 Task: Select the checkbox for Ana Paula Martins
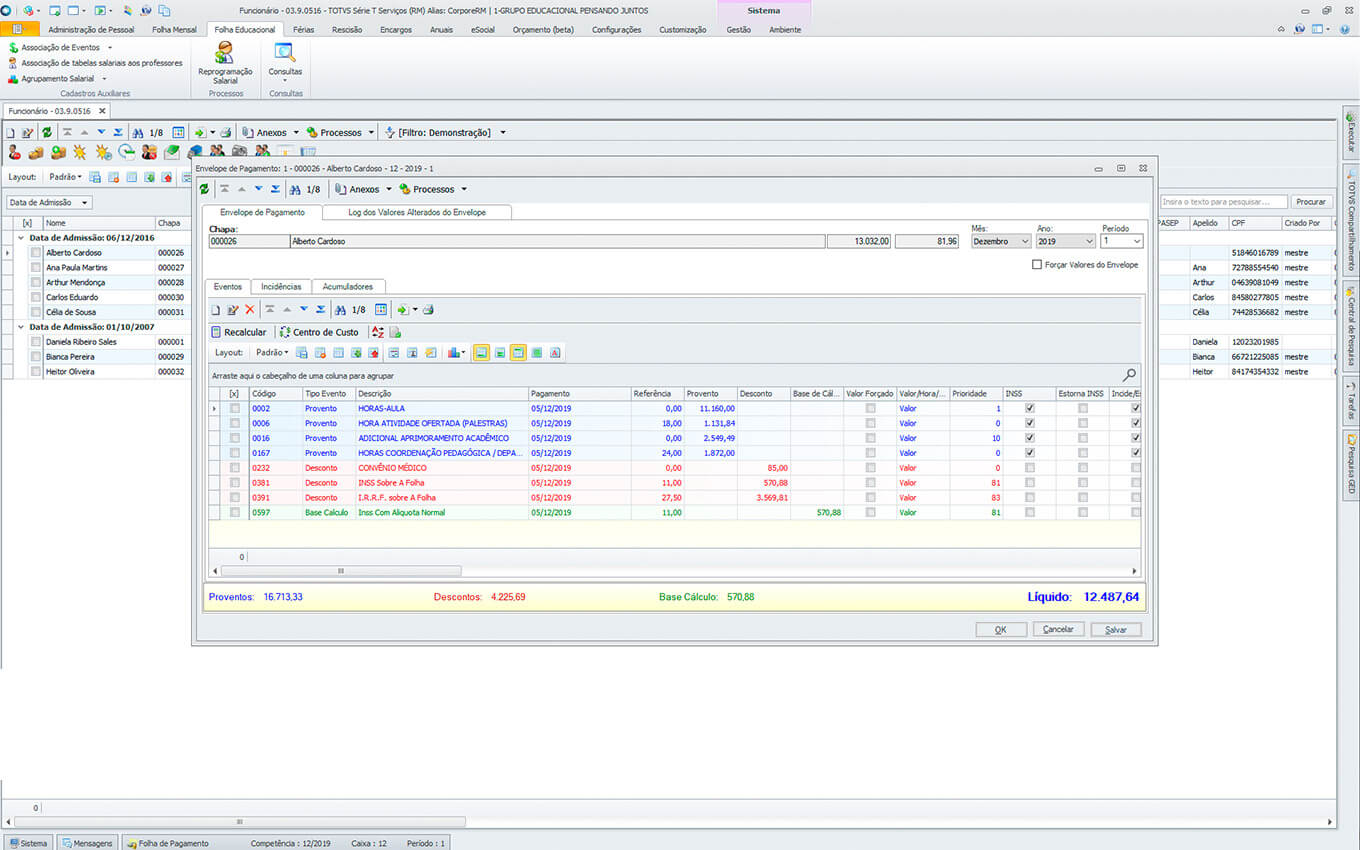(x=36, y=268)
